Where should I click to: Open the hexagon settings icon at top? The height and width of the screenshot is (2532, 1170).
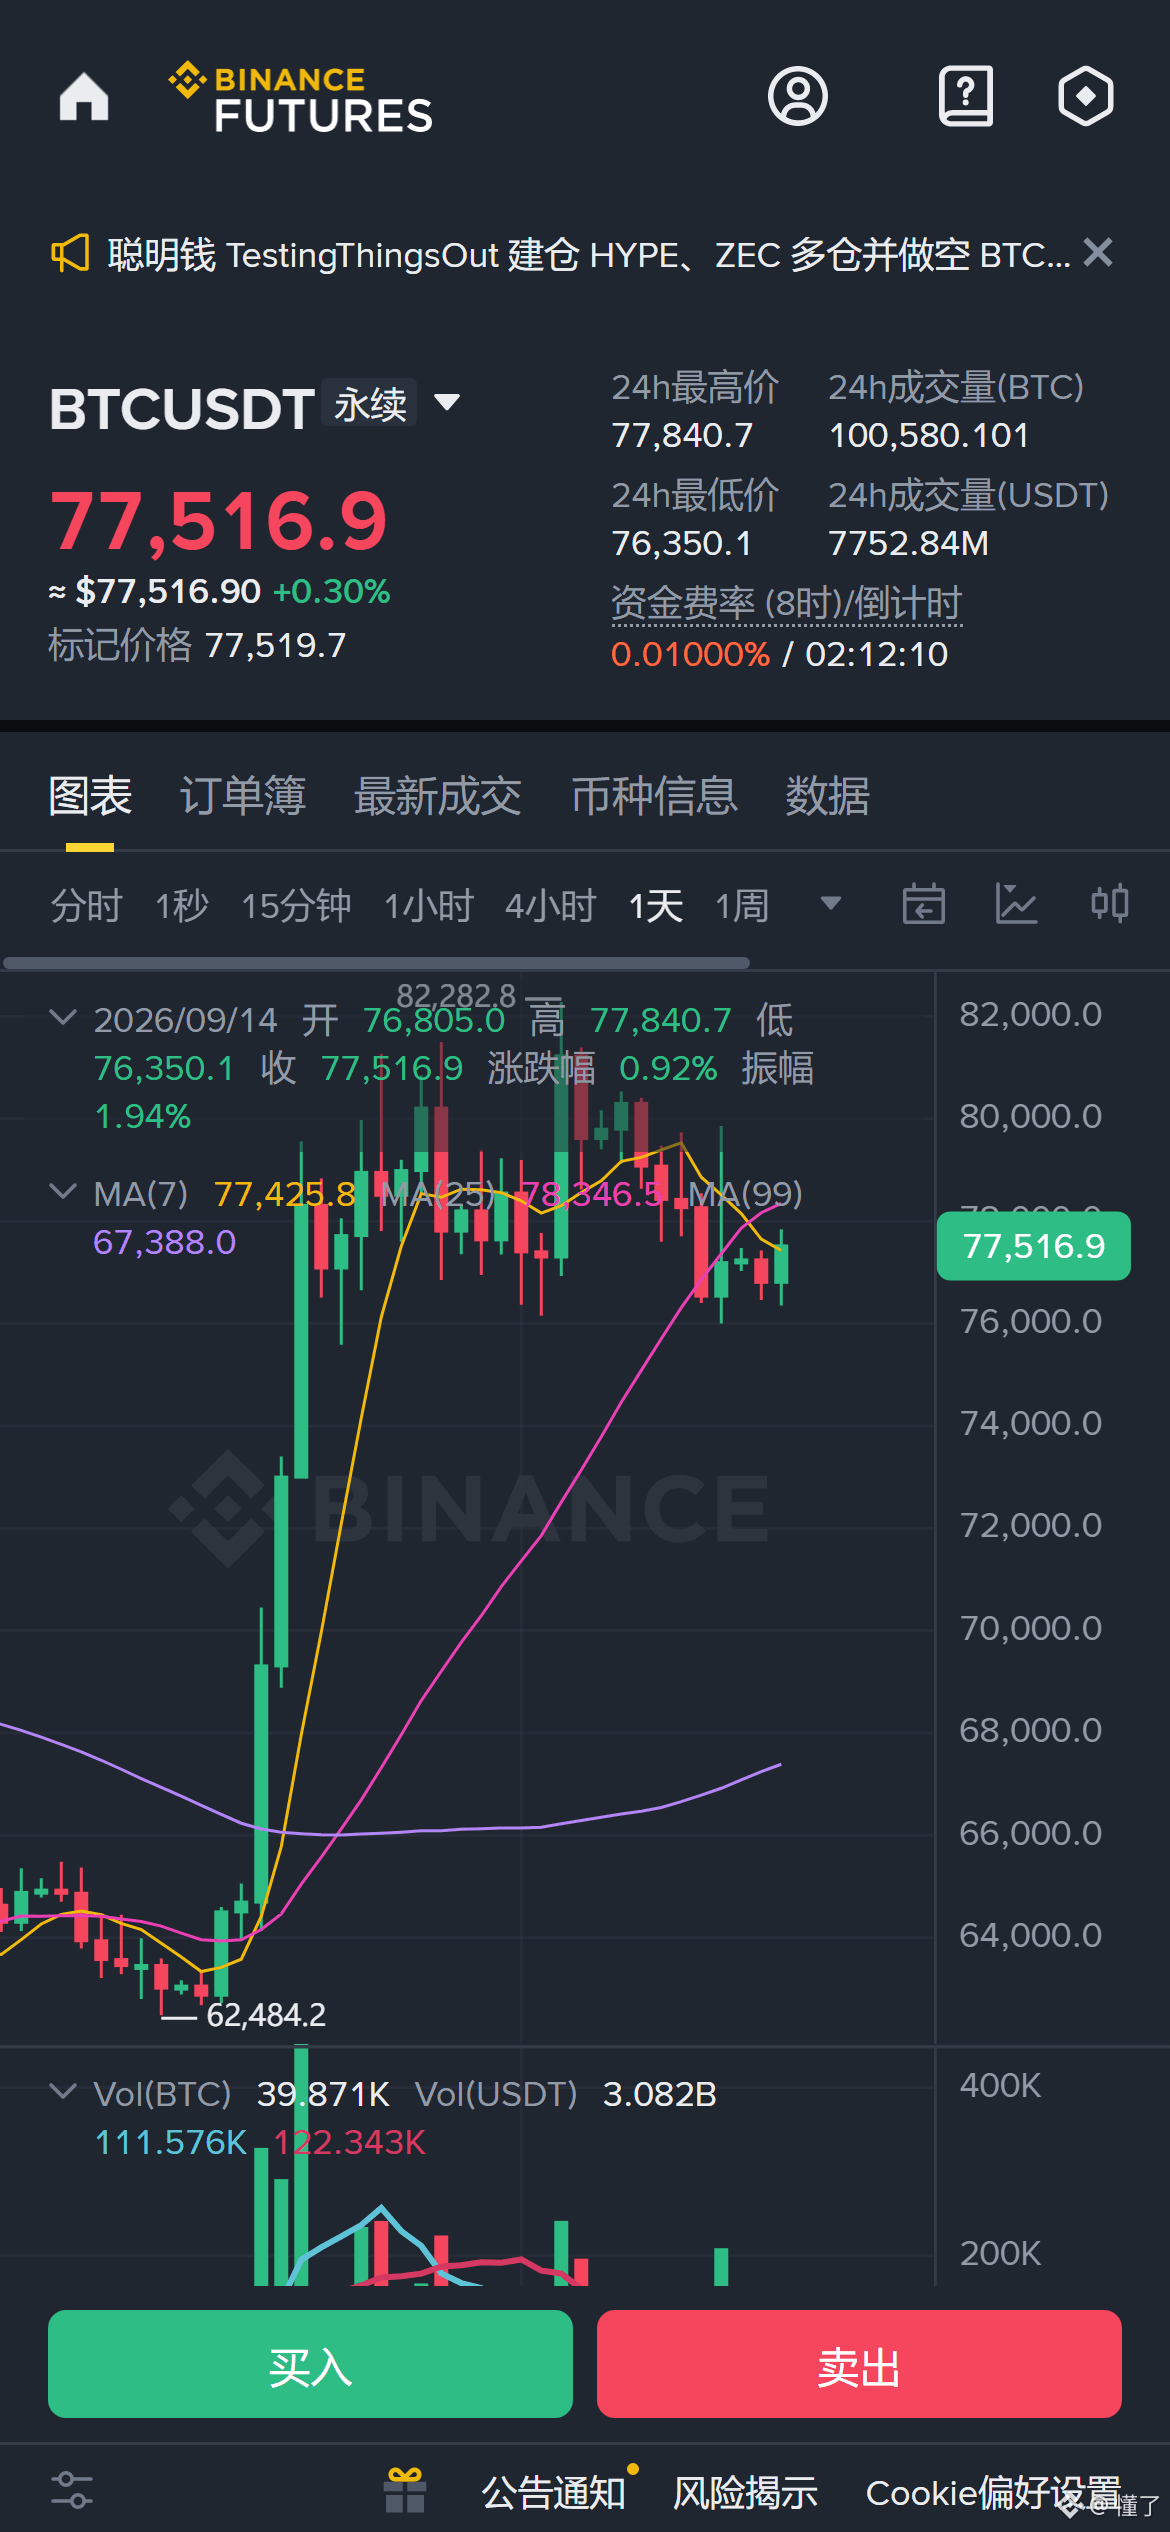tap(1085, 97)
